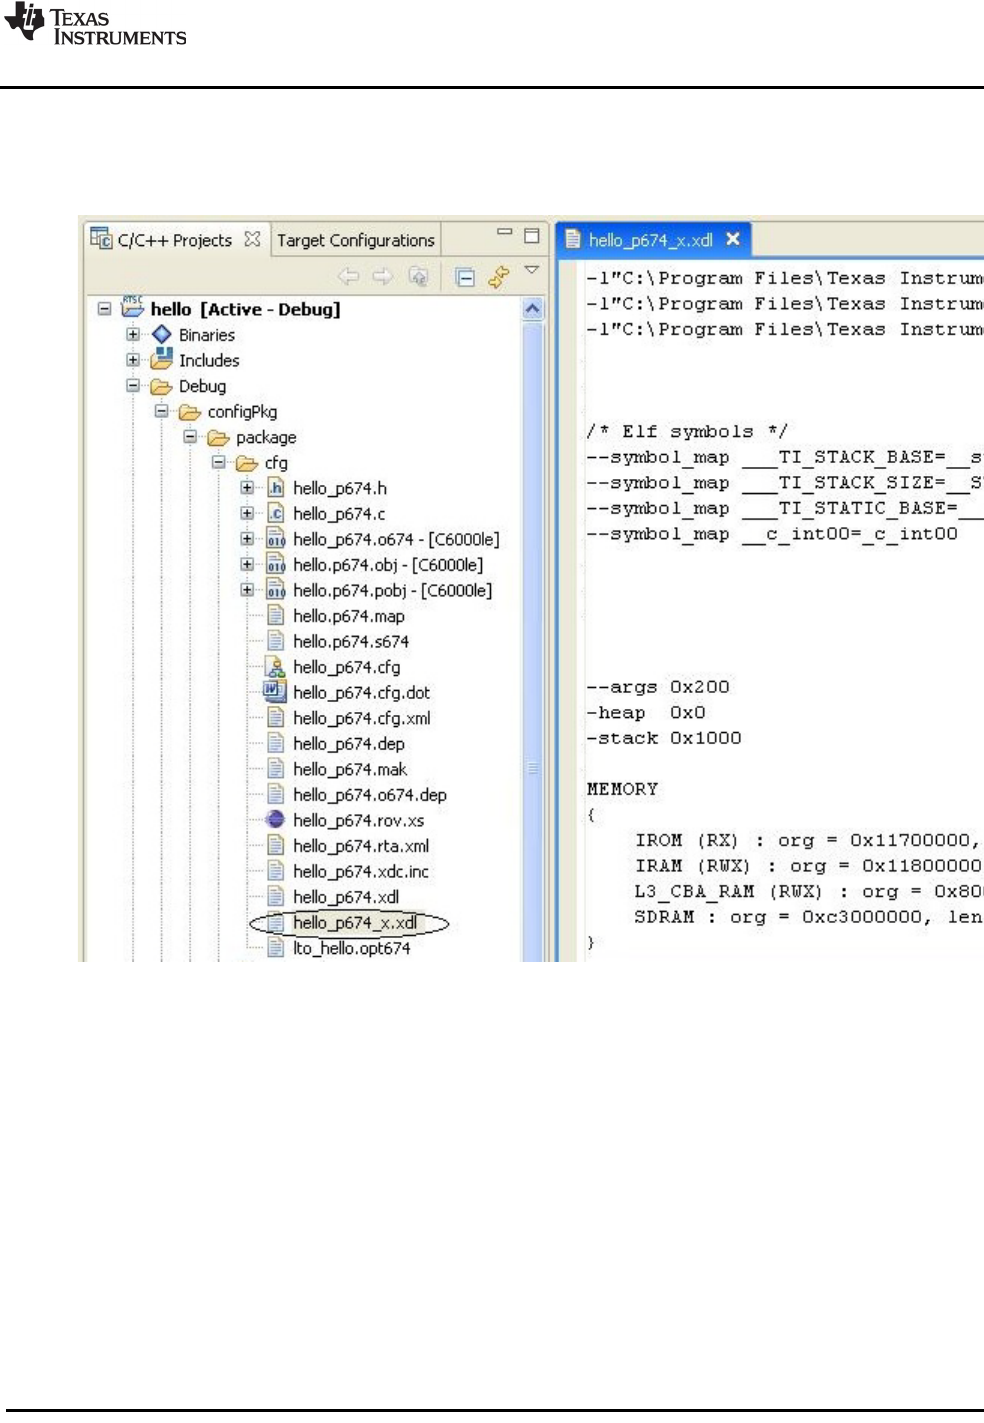Image resolution: width=984 pixels, height=1423 pixels.
Task: Click the hello_p674.cfg config icon
Action: coord(275,667)
